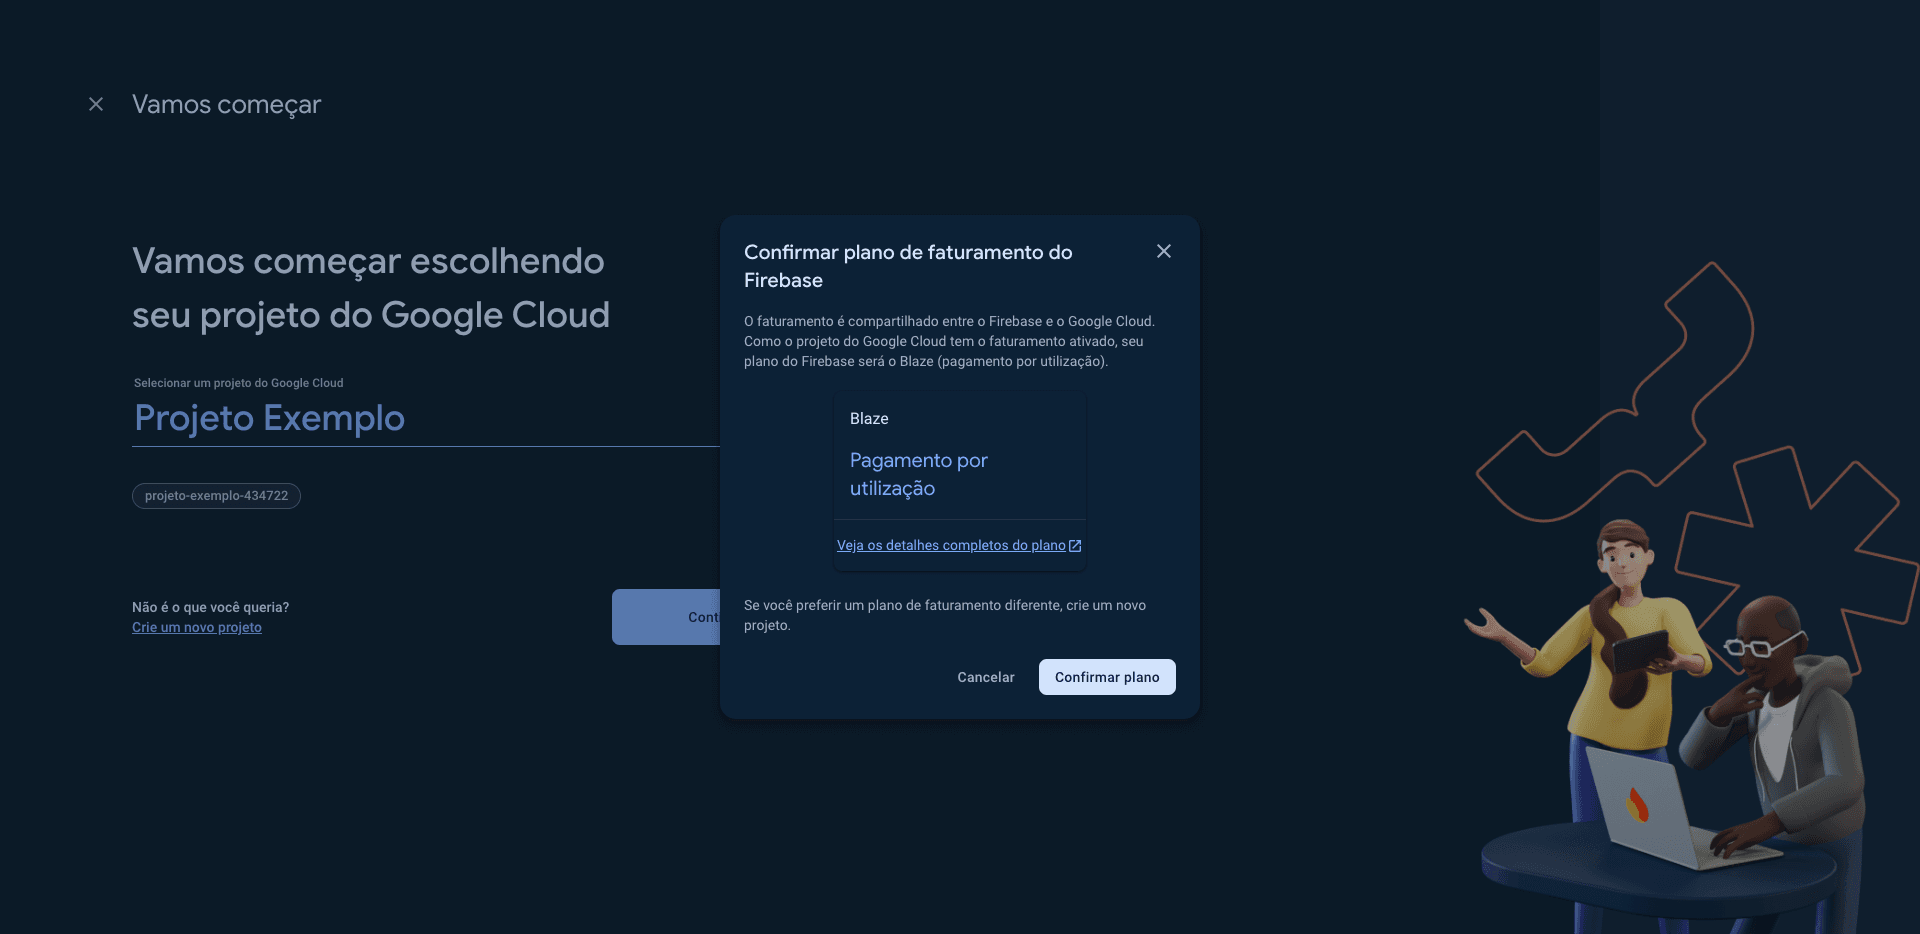Click Cancelar in the dialog

click(x=985, y=677)
